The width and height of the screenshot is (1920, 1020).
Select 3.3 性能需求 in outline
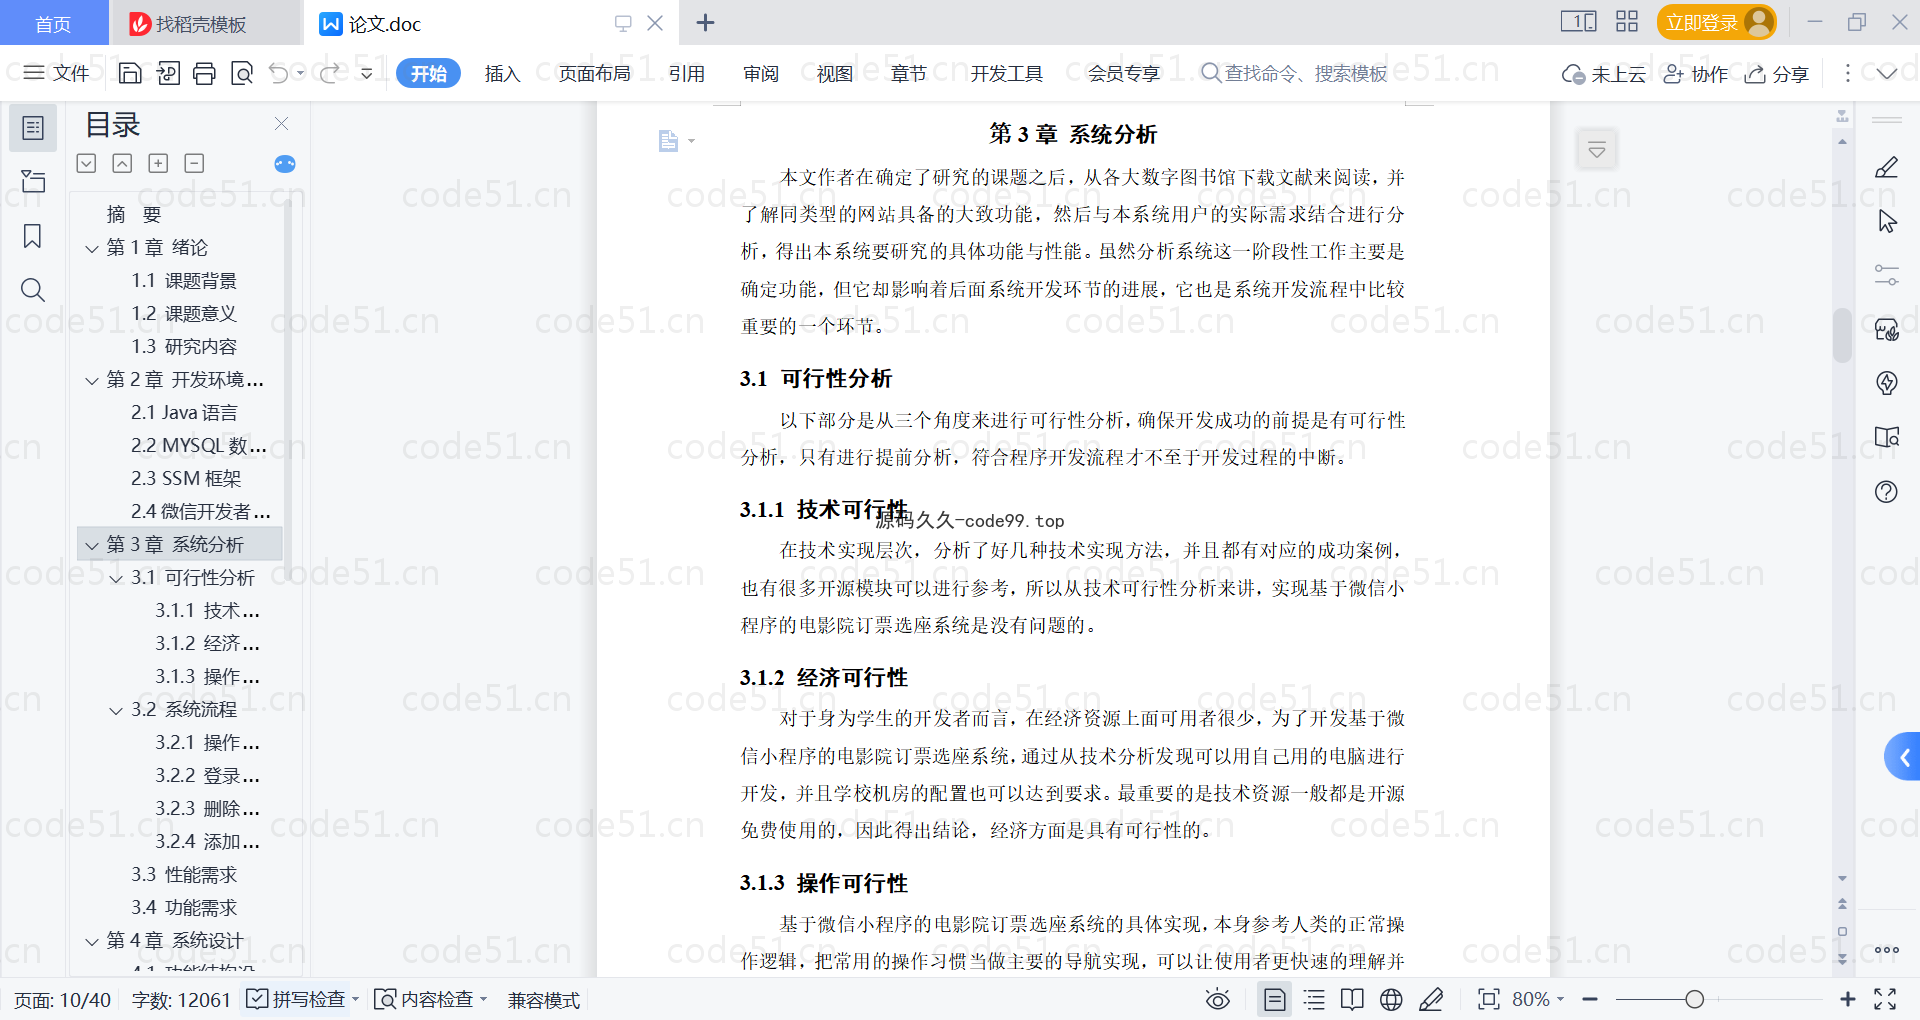point(184,875)
